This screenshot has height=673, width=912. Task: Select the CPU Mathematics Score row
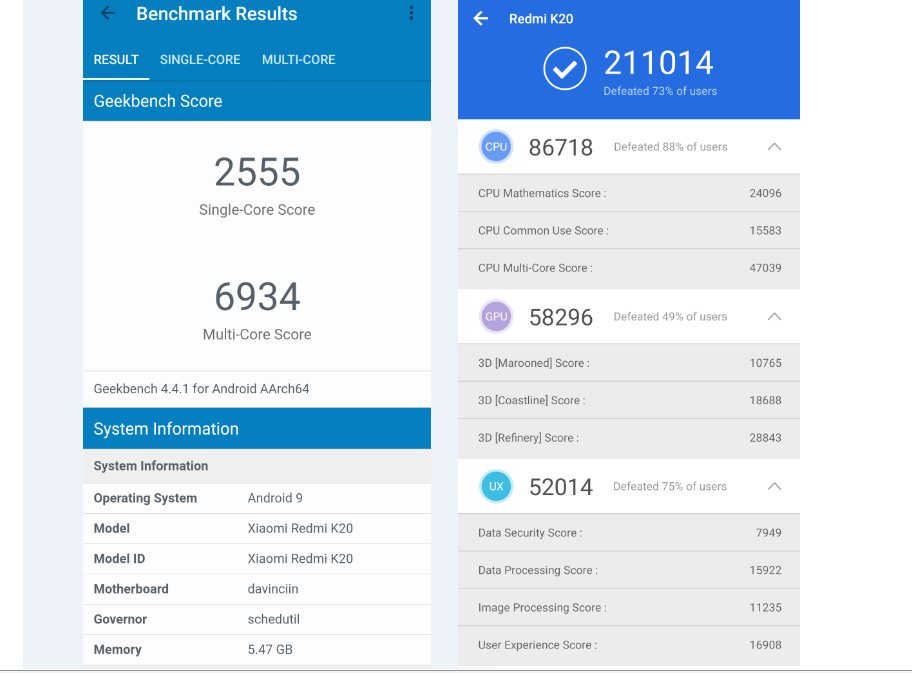pyautogui.click(x=629, y=193)
